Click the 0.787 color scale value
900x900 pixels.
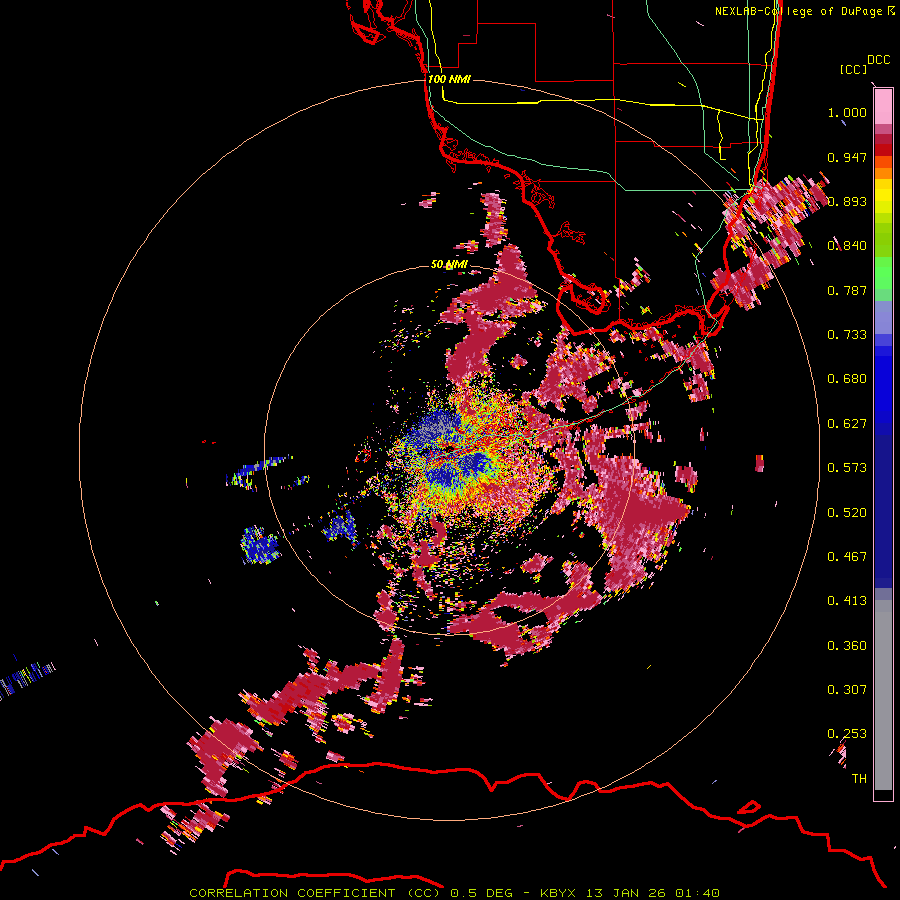[x=847, y=290]
